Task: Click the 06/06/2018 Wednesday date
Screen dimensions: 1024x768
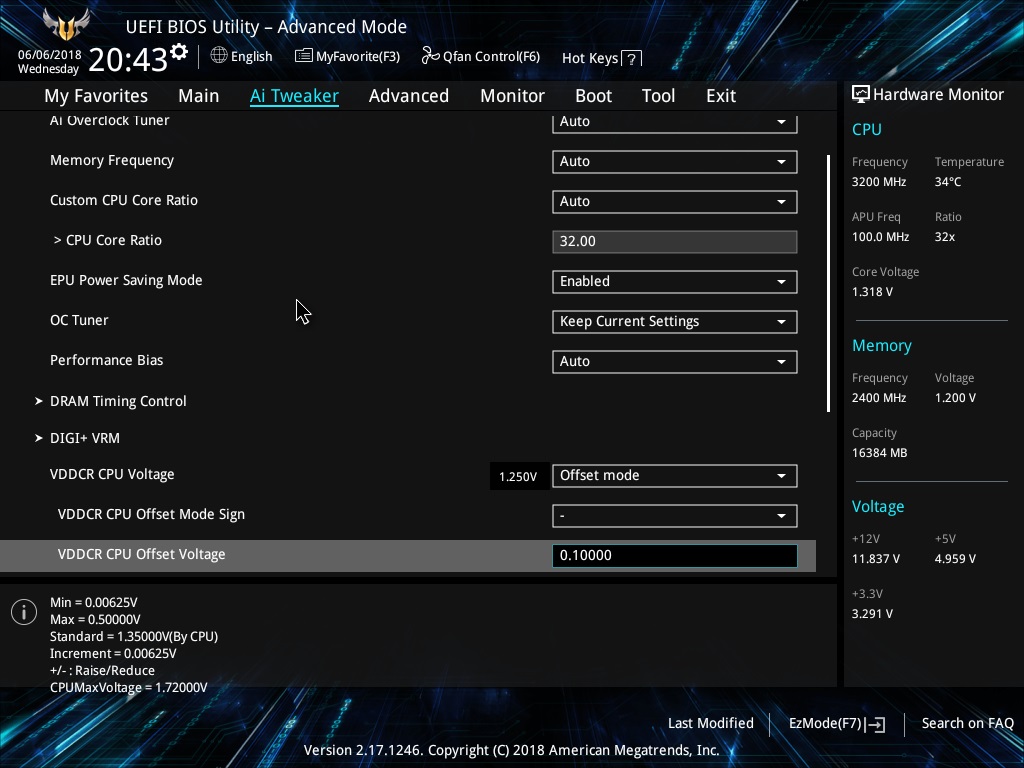Action: pos(49,62)
